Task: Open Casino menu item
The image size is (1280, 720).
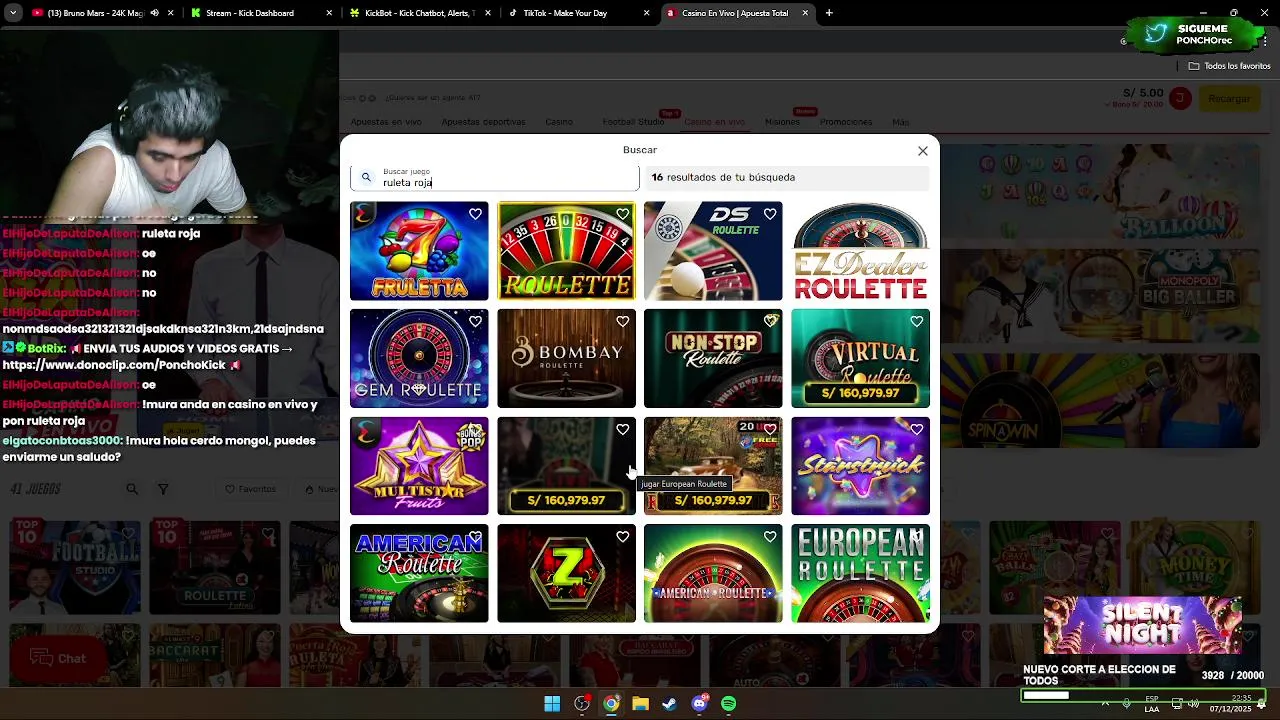Action: (559, 122)
